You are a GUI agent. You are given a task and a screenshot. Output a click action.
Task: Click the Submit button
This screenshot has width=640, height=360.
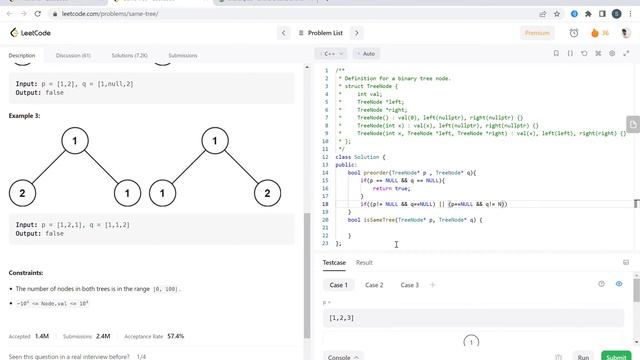(616, 357)
